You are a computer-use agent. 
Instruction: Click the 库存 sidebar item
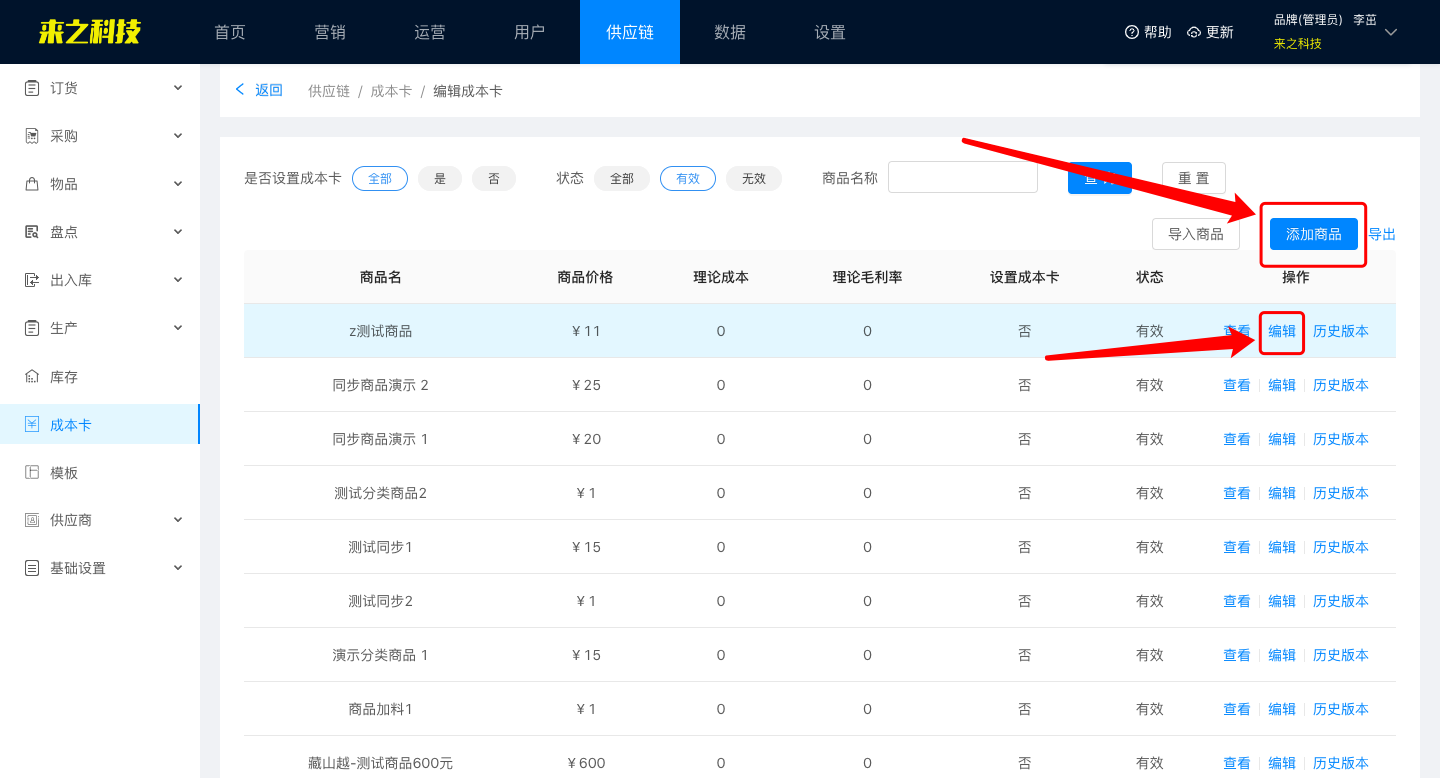100,377
